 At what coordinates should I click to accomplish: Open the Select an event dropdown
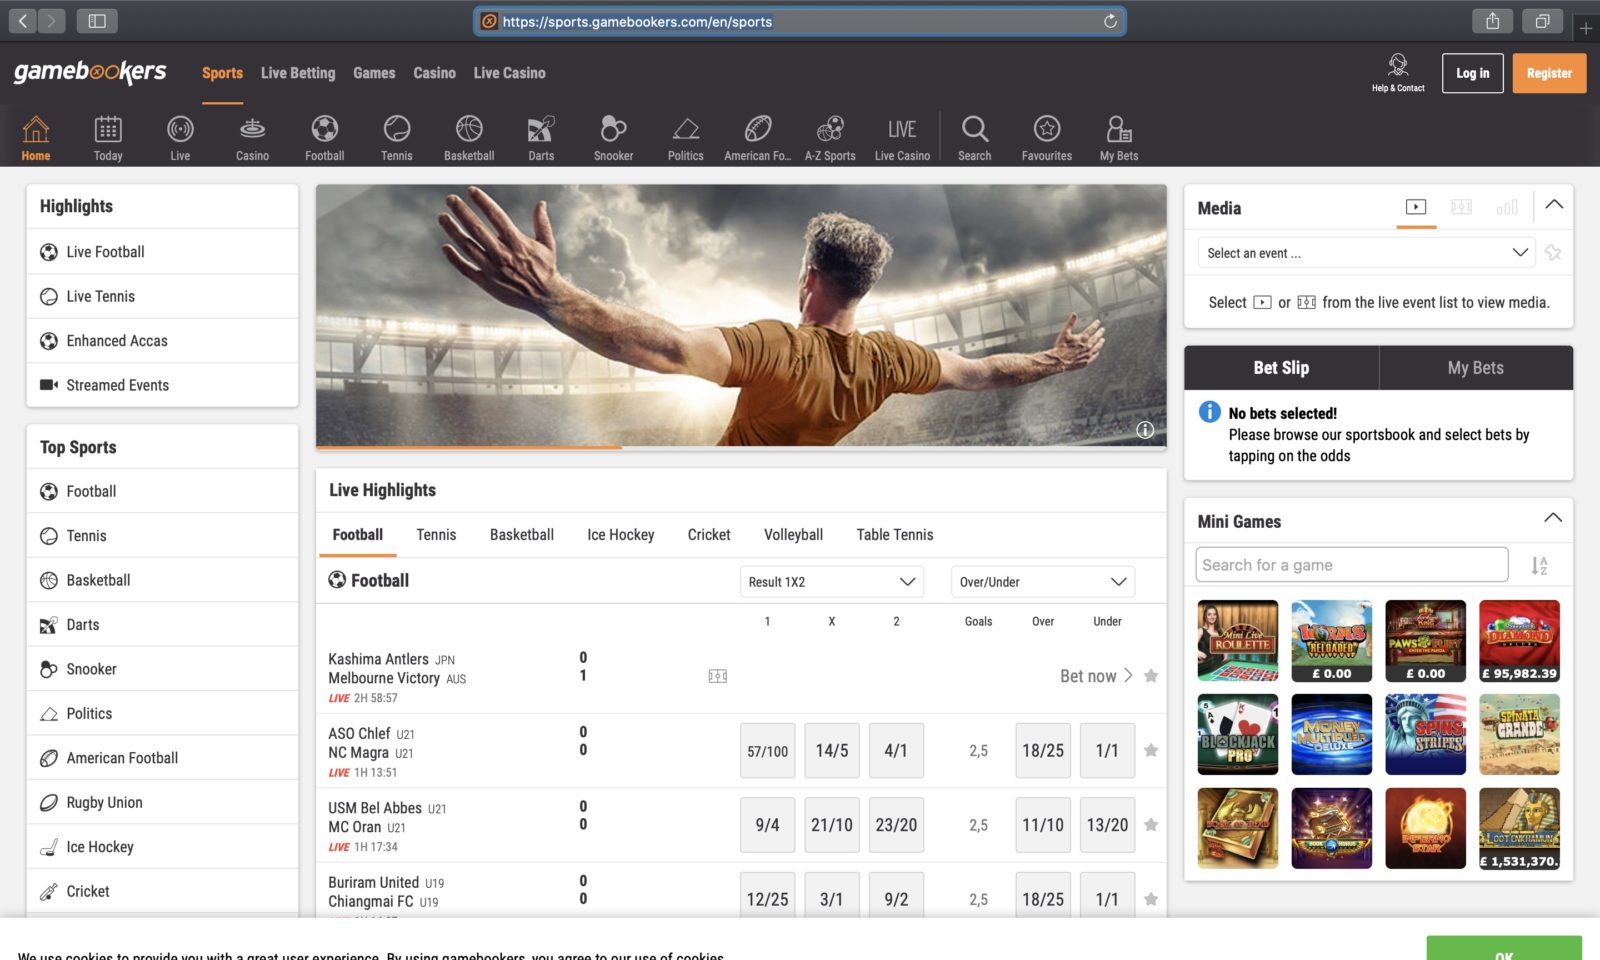click(1365, 252)
